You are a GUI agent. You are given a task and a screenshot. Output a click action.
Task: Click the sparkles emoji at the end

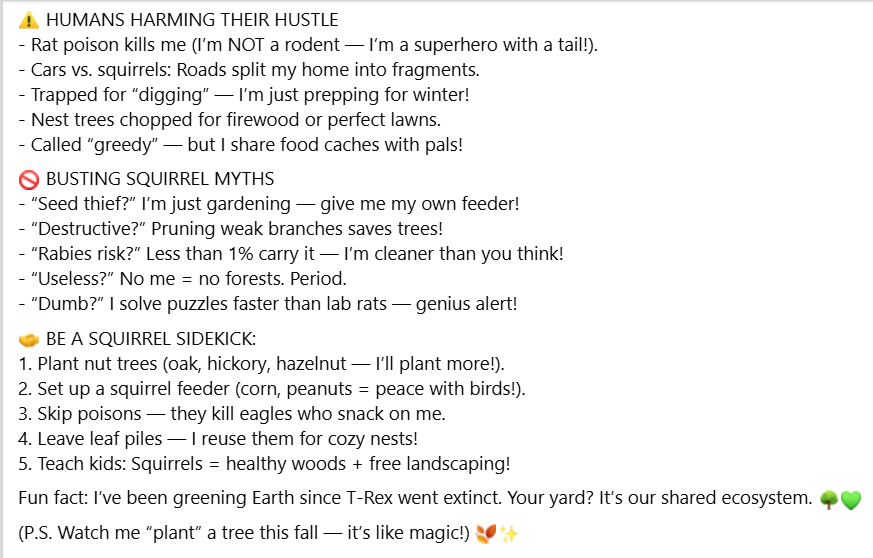pyautogui.click(x=509, y=533)
